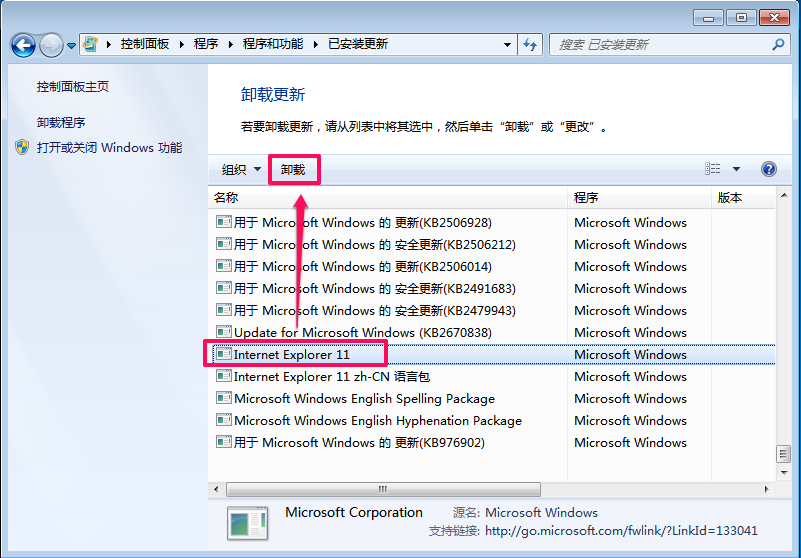Open the recent pages dropdown arrow
801x558 pixels.
pos(72,46)
